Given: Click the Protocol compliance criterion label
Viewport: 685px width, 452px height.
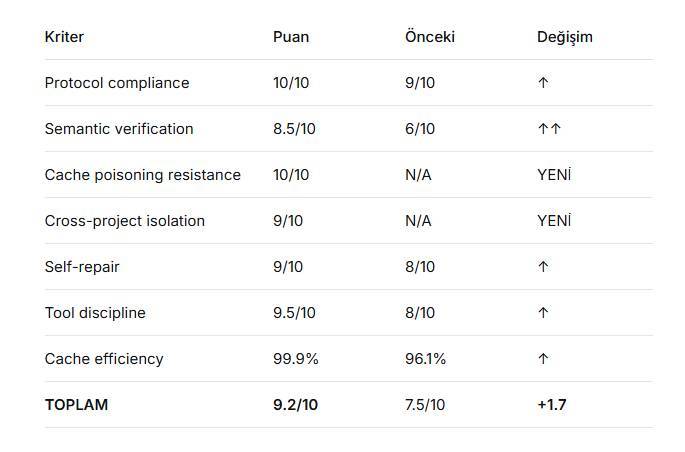Looking at the screenshot, I should [117, 83].
